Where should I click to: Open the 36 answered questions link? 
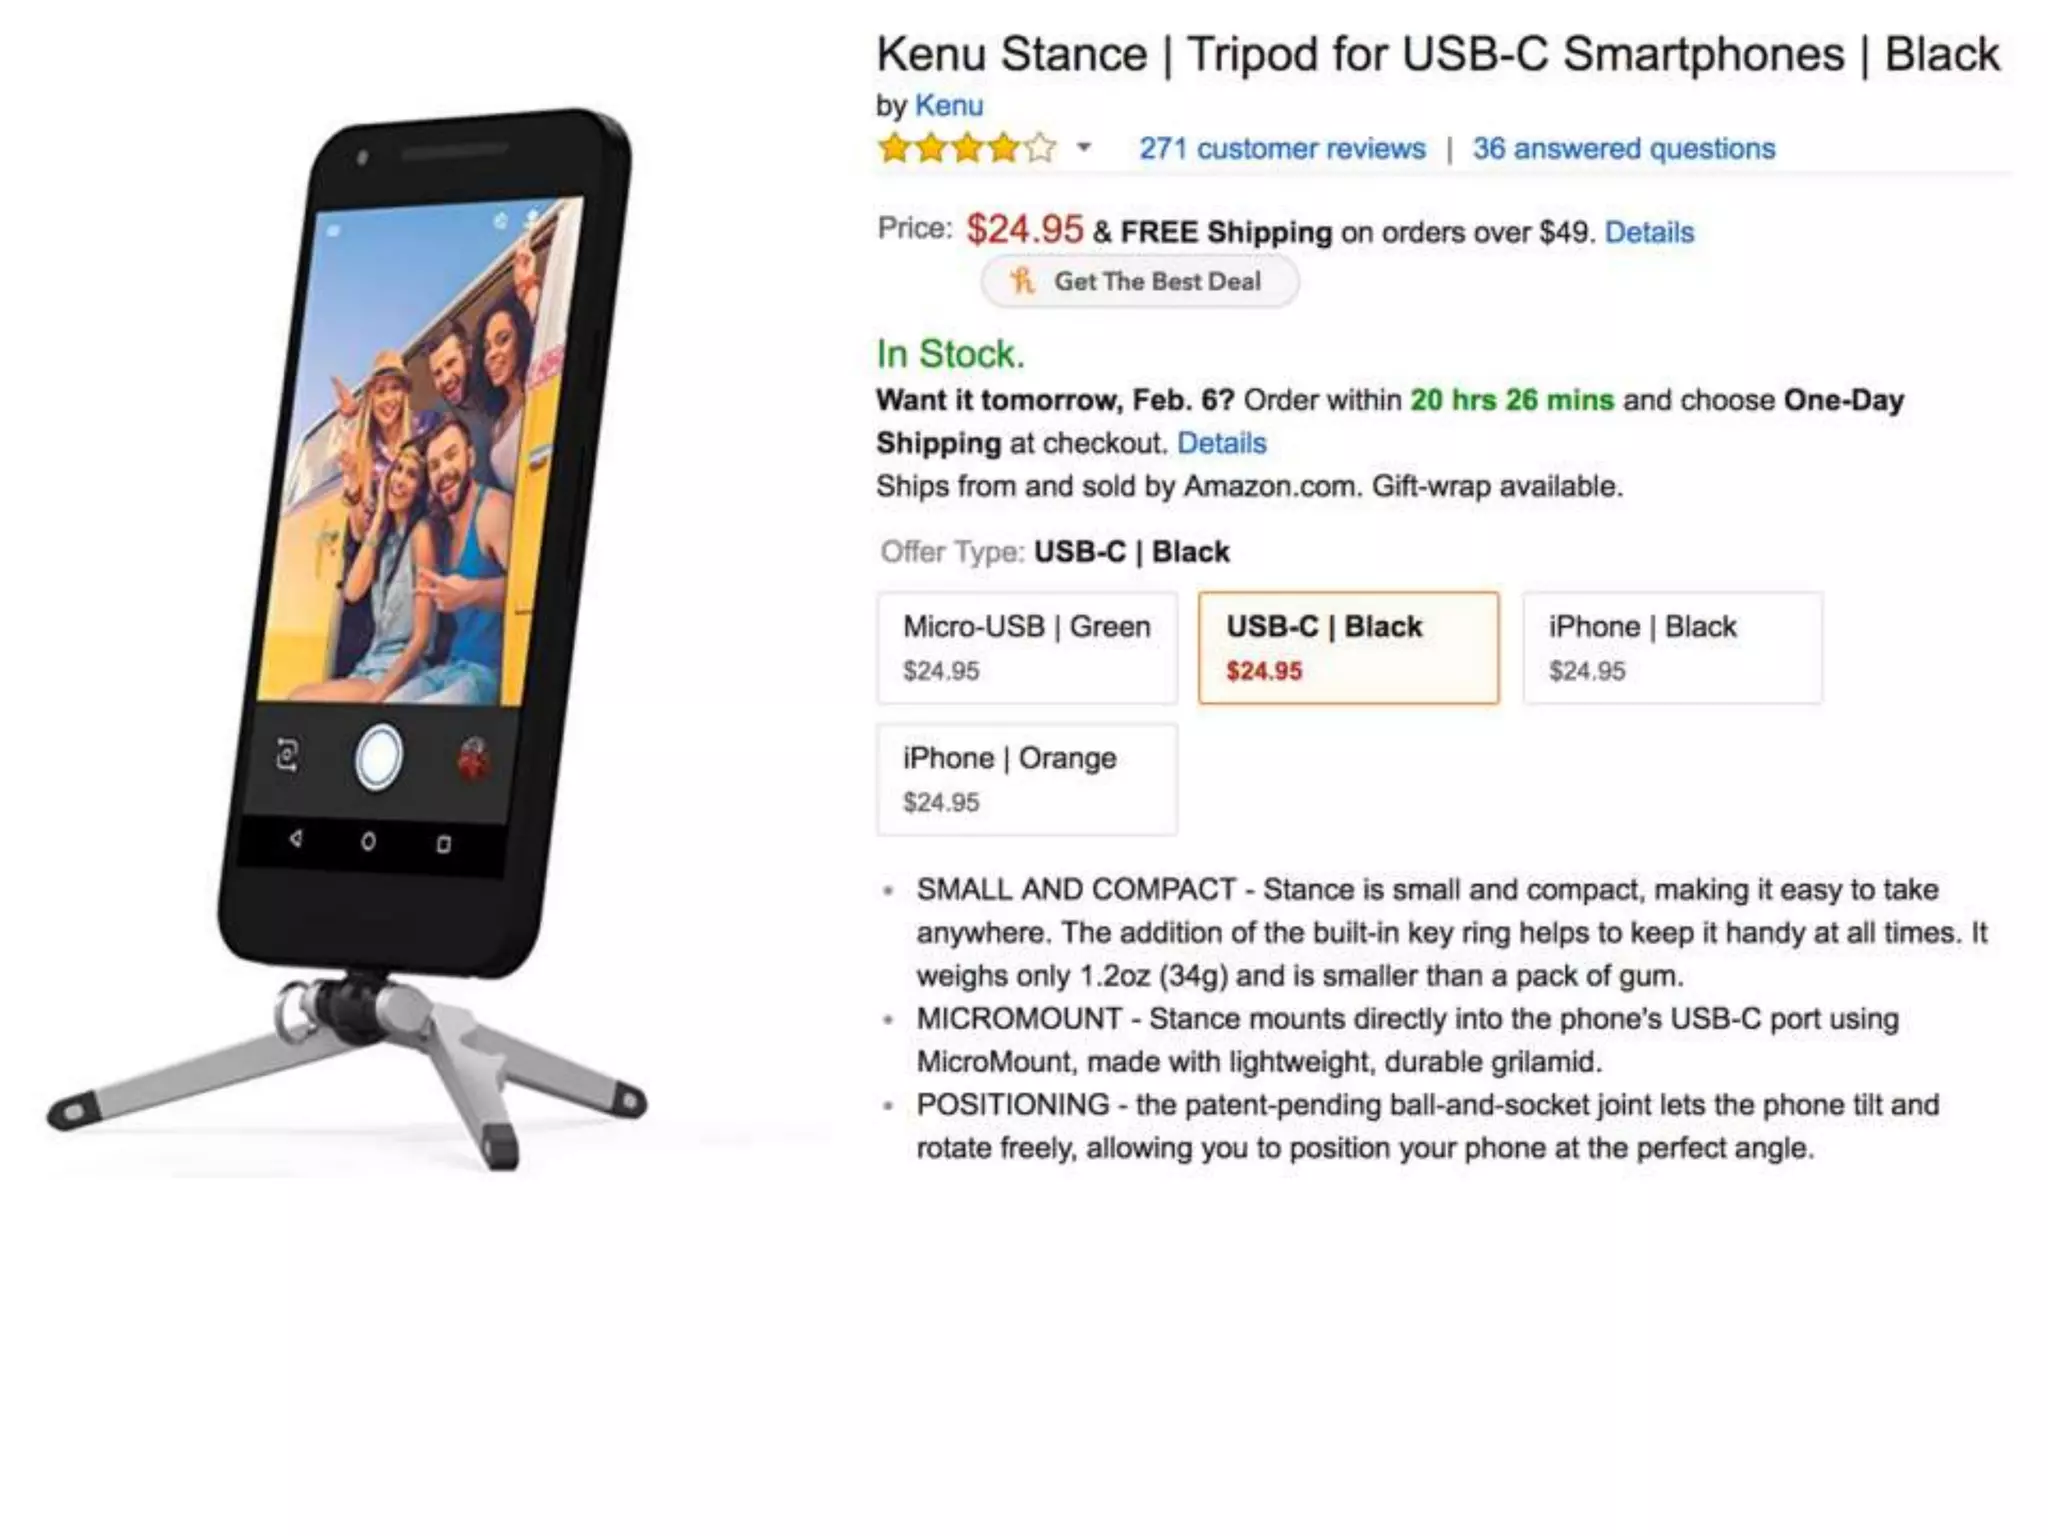[x=1624, y=149]
